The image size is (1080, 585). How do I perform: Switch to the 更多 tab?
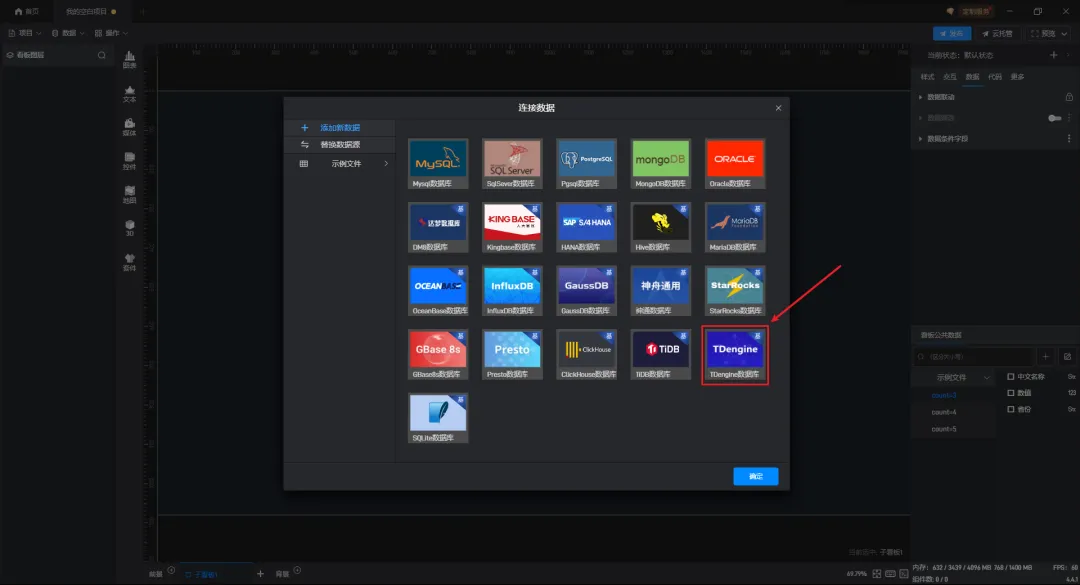[x=1017, y=76]
